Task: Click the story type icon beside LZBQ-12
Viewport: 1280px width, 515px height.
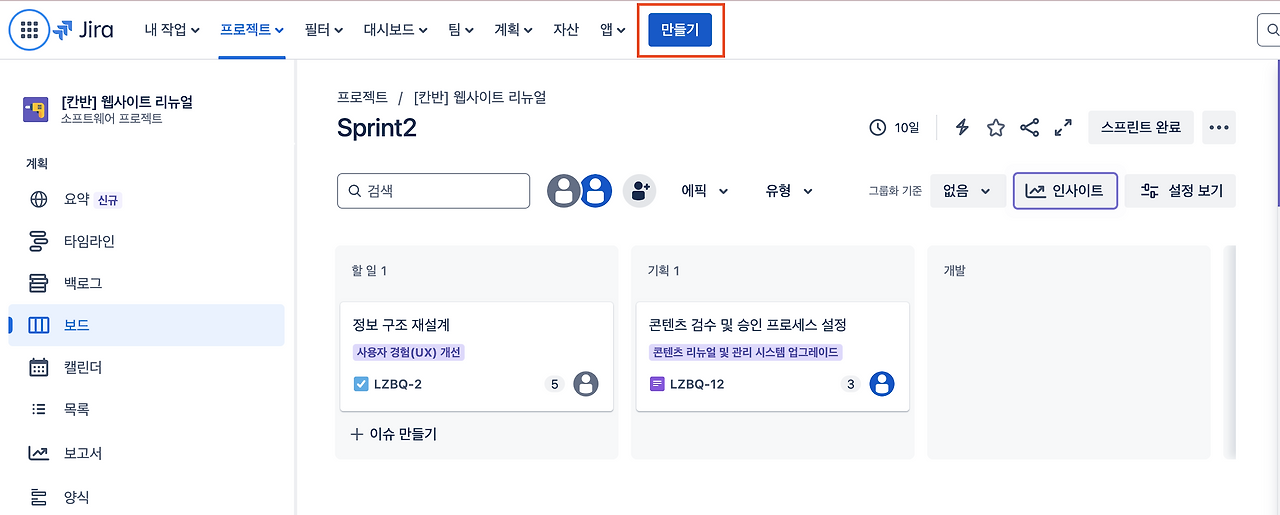Action: (657, 384)
